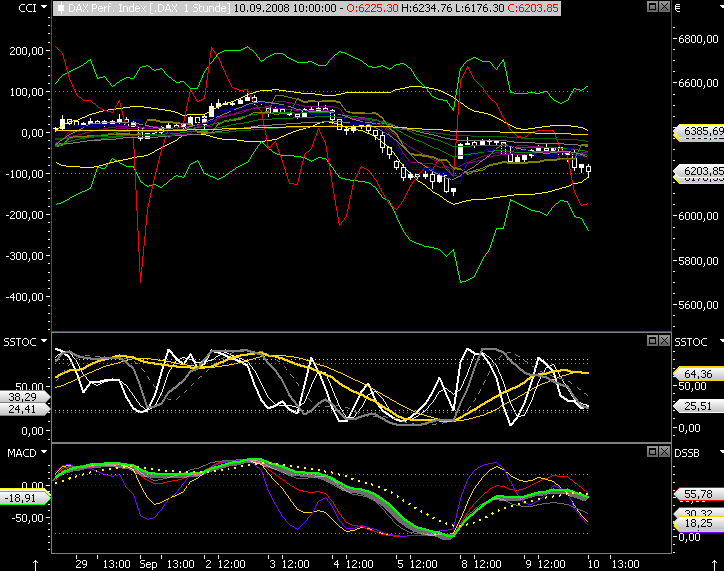Click the -400,00 CCI axis label
This screenshot has width=724, height=571.
point(24,297)
